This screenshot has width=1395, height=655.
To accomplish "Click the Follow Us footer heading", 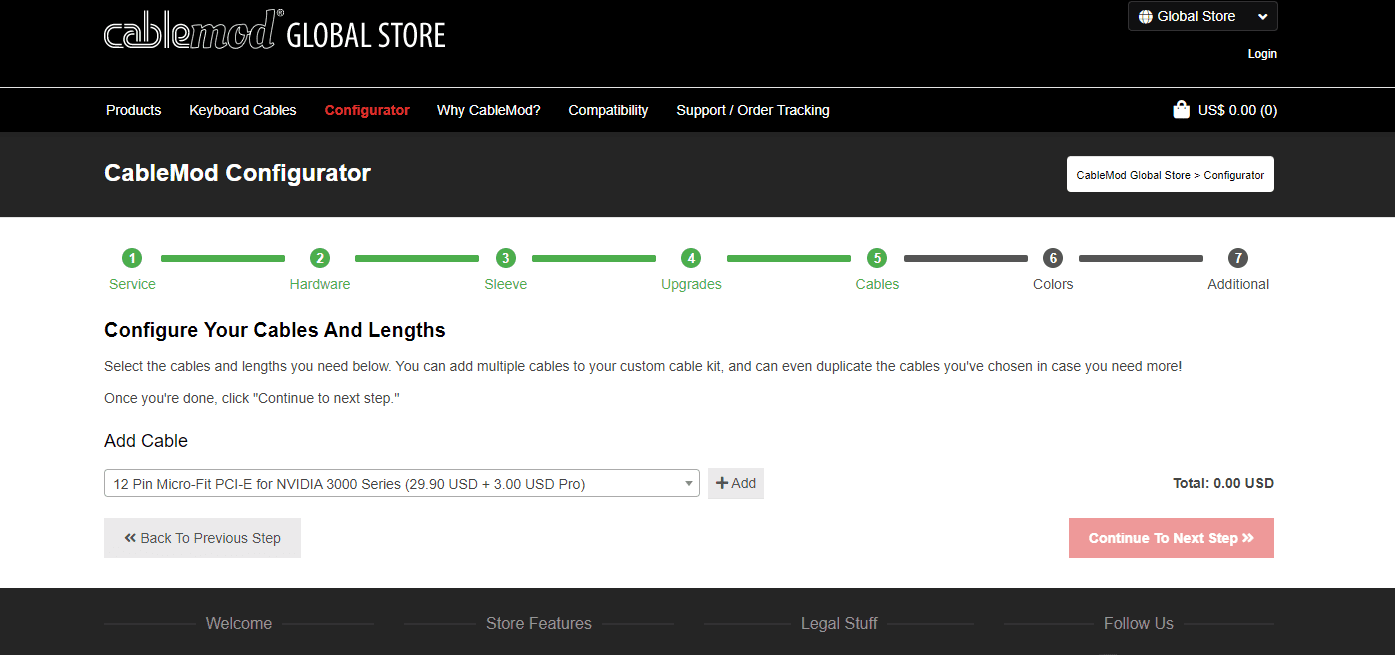I will coord(1139,623).
